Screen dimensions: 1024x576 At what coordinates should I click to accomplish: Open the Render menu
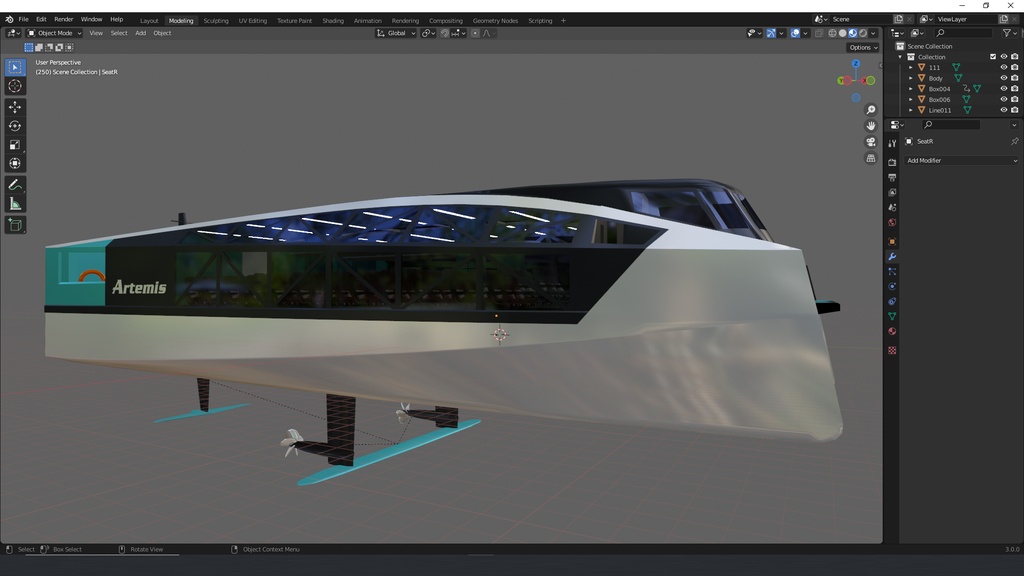pos(63,19)
